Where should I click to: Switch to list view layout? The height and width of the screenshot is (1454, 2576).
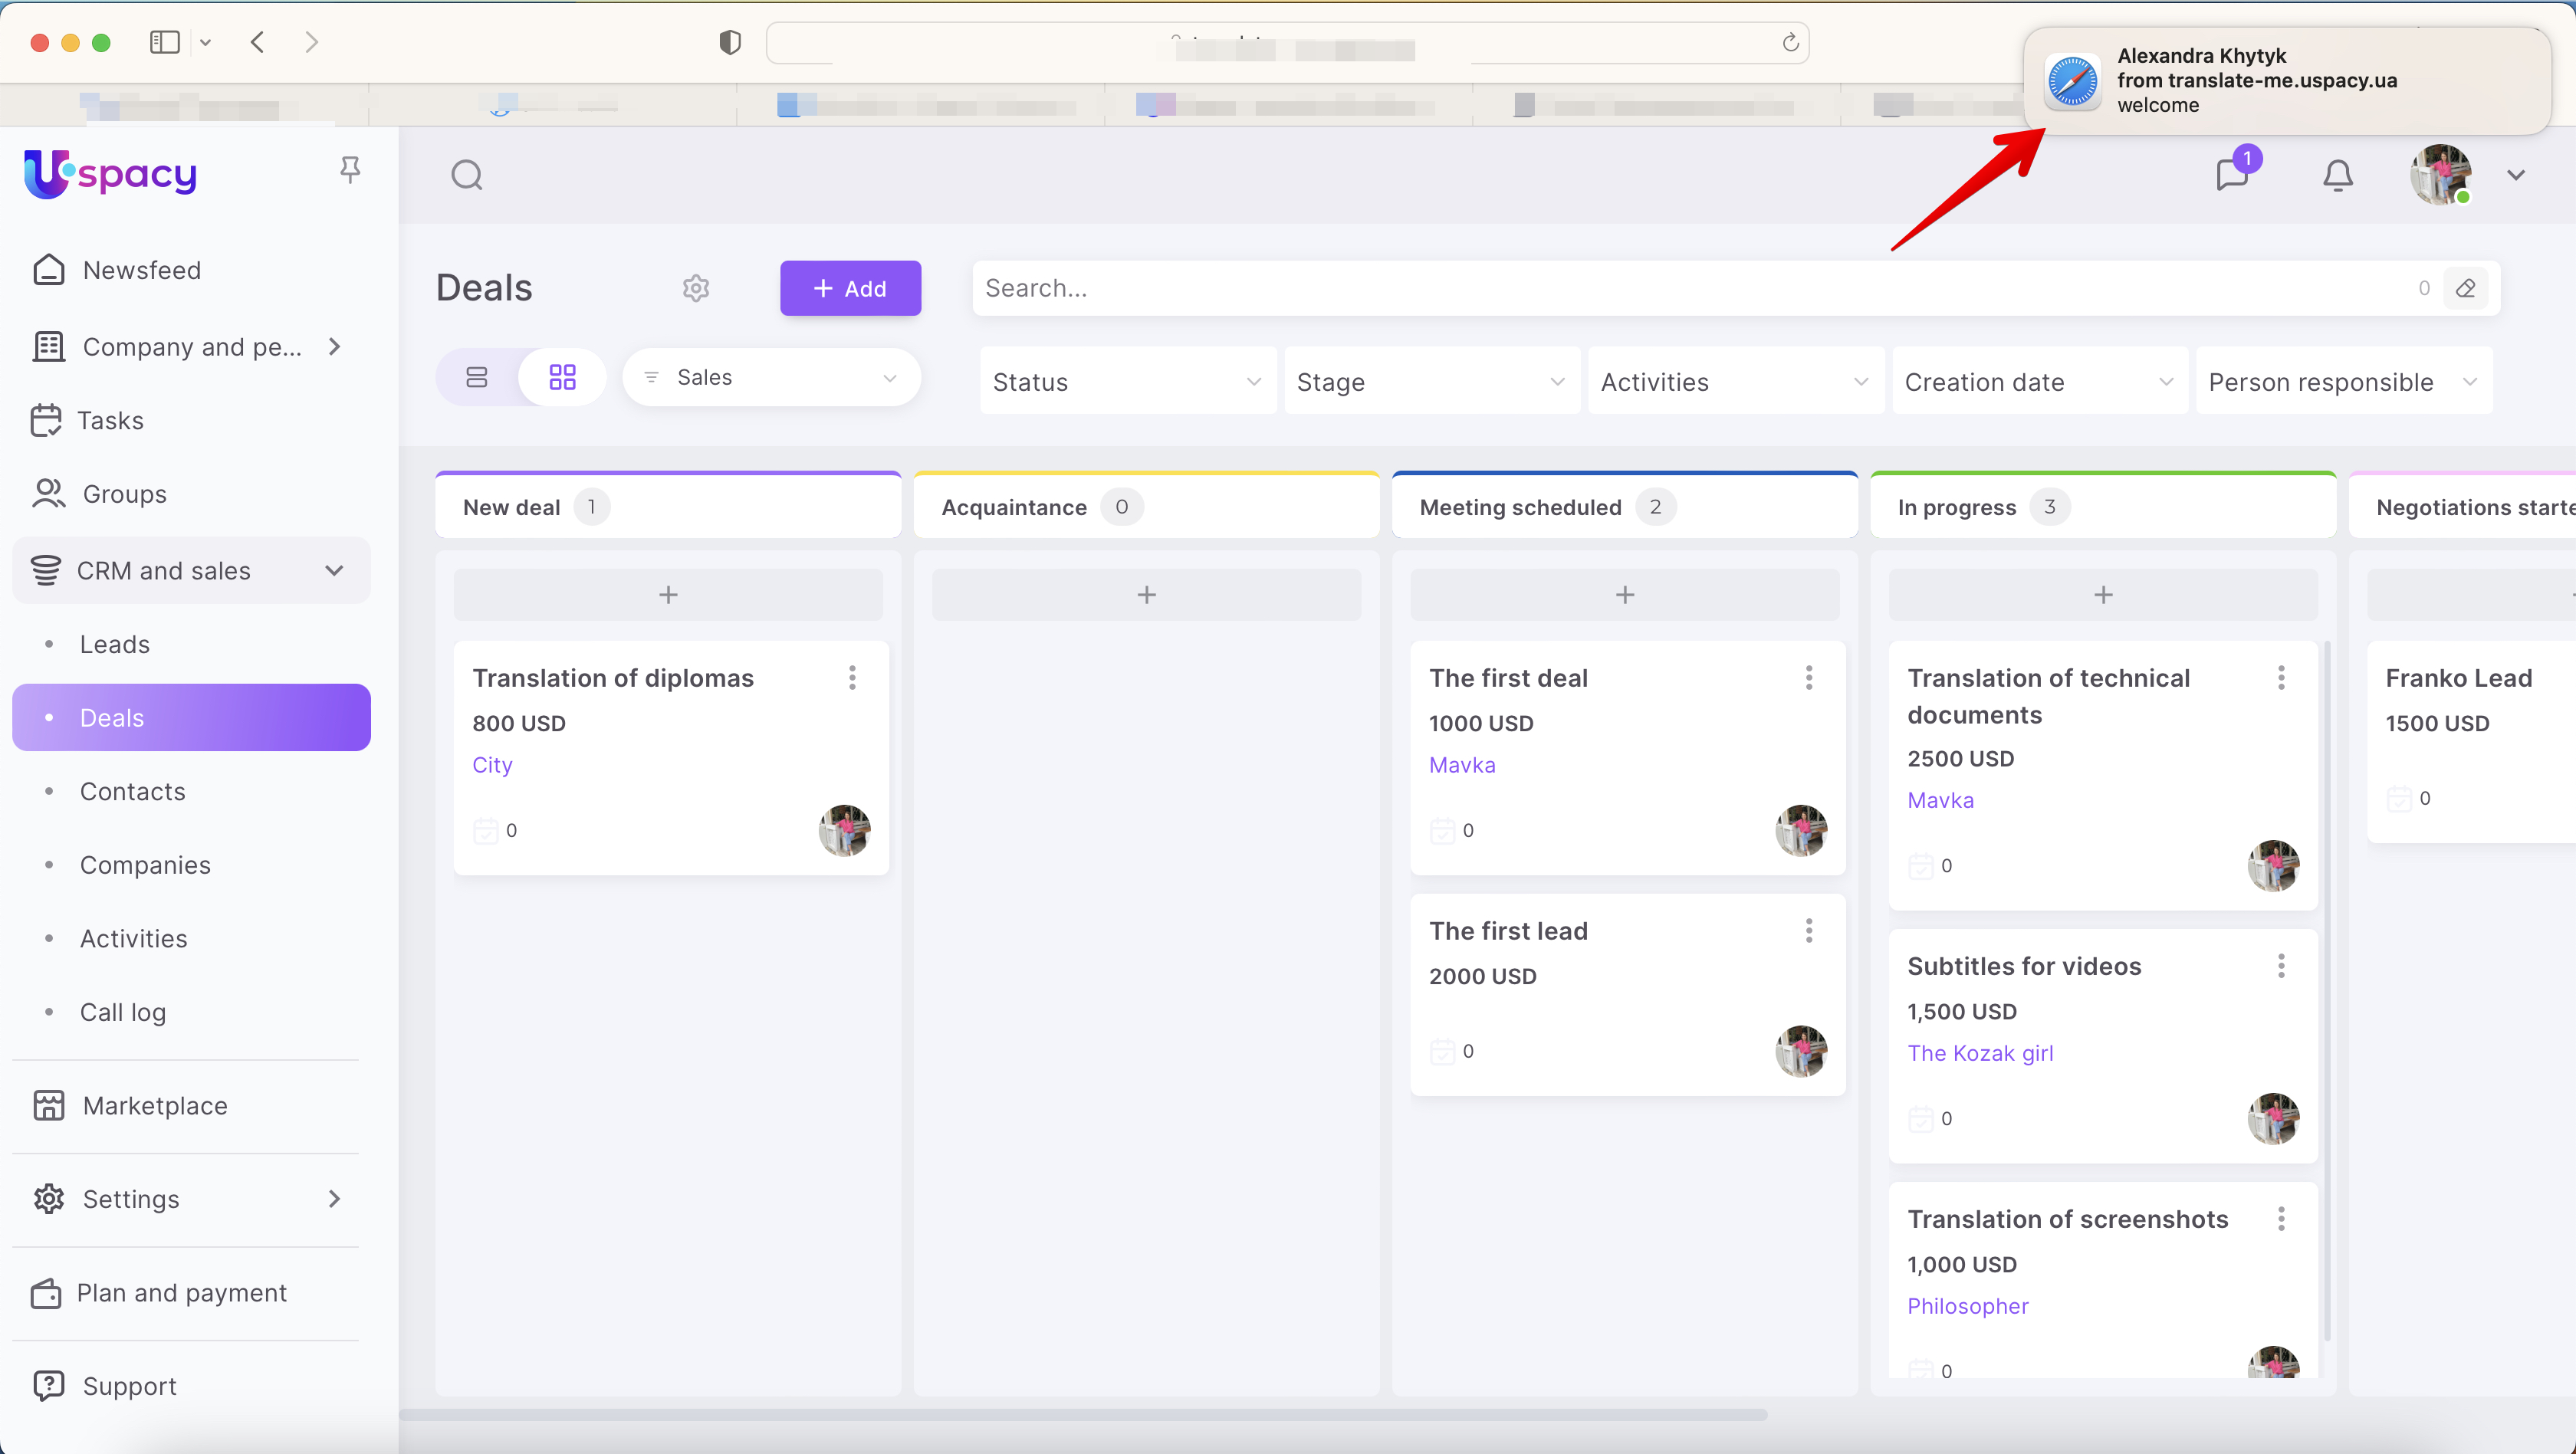(477, 377)
